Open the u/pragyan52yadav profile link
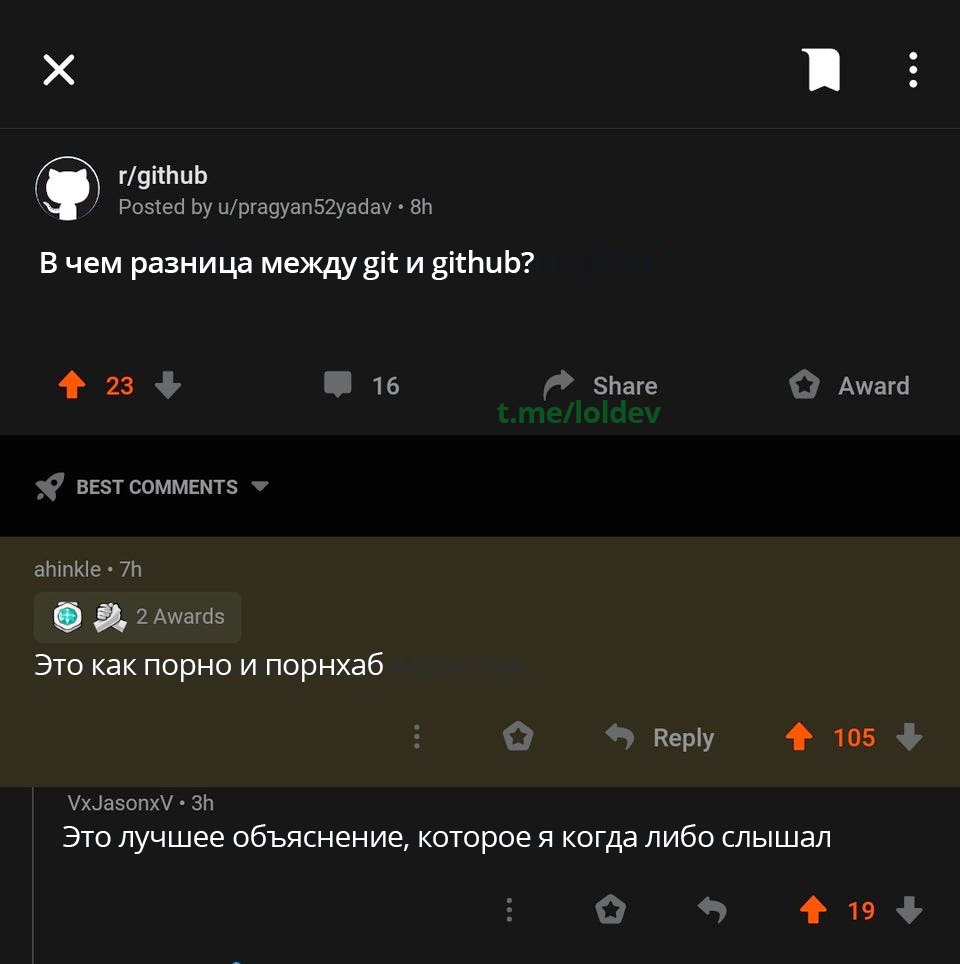The width and height of the screenshot is (960, 964). (x=304, y=207)
